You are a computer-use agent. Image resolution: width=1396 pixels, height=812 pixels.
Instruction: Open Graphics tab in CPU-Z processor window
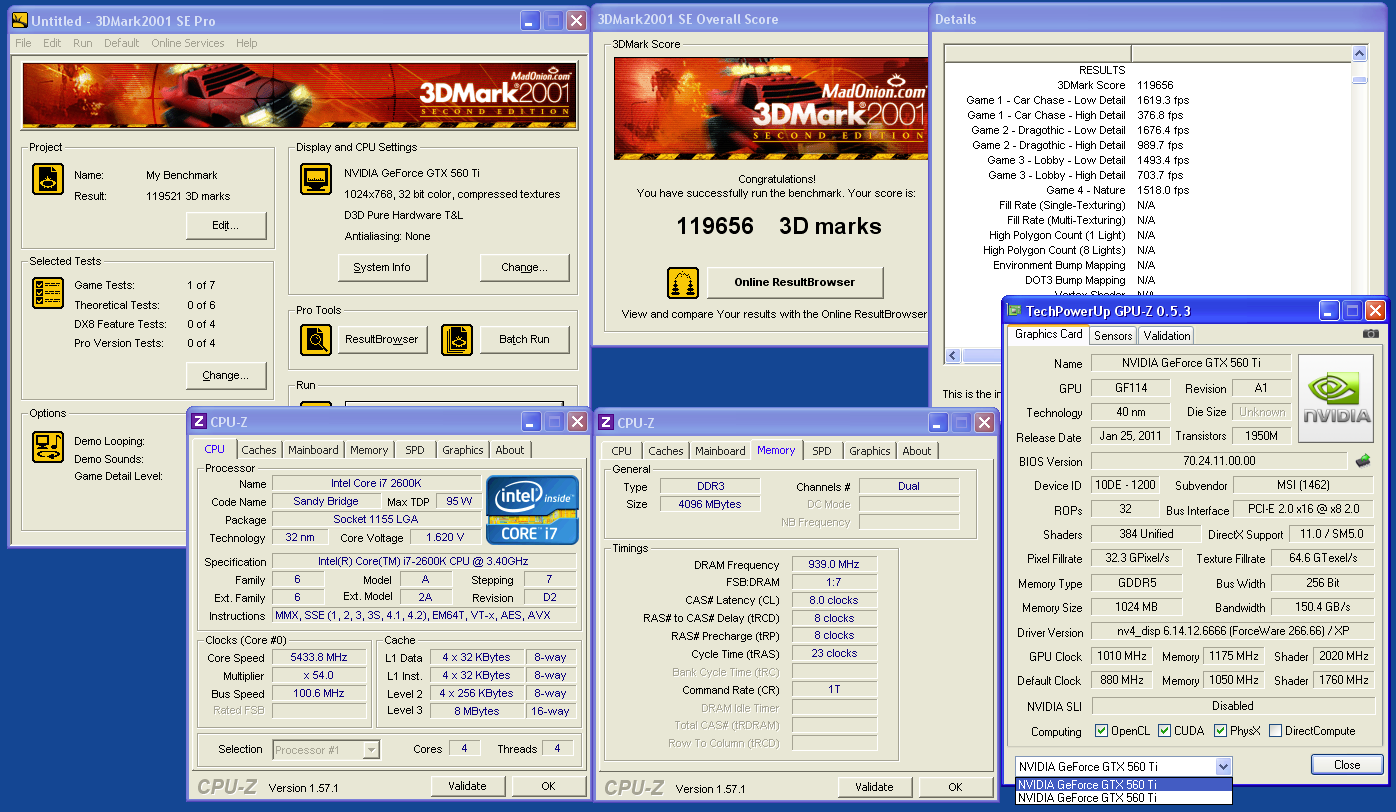[x=463, y=450]
